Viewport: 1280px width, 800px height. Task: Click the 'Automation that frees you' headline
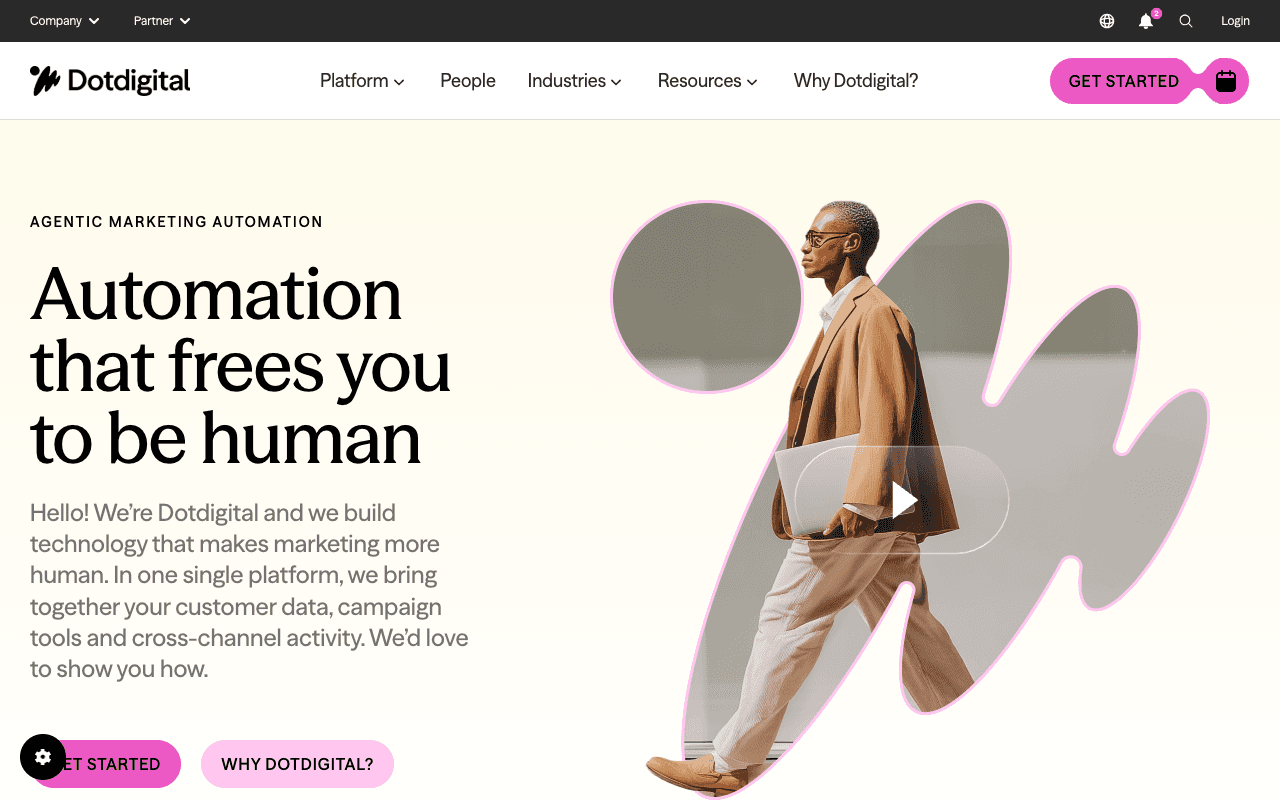[x=240, y=366]
